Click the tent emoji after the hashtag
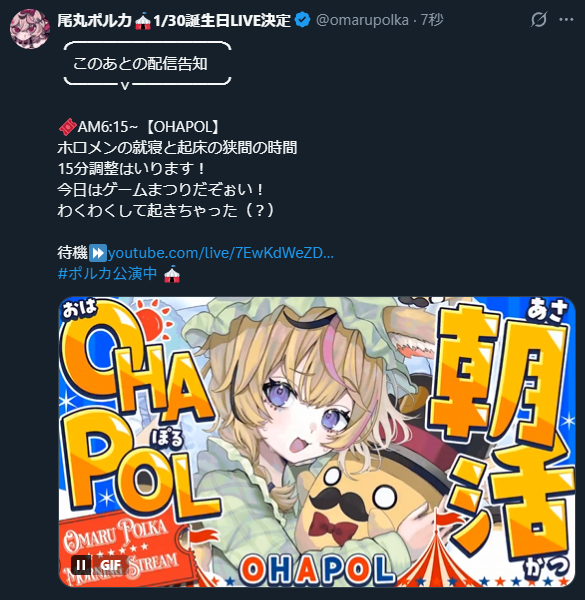 tap(172, 274)
